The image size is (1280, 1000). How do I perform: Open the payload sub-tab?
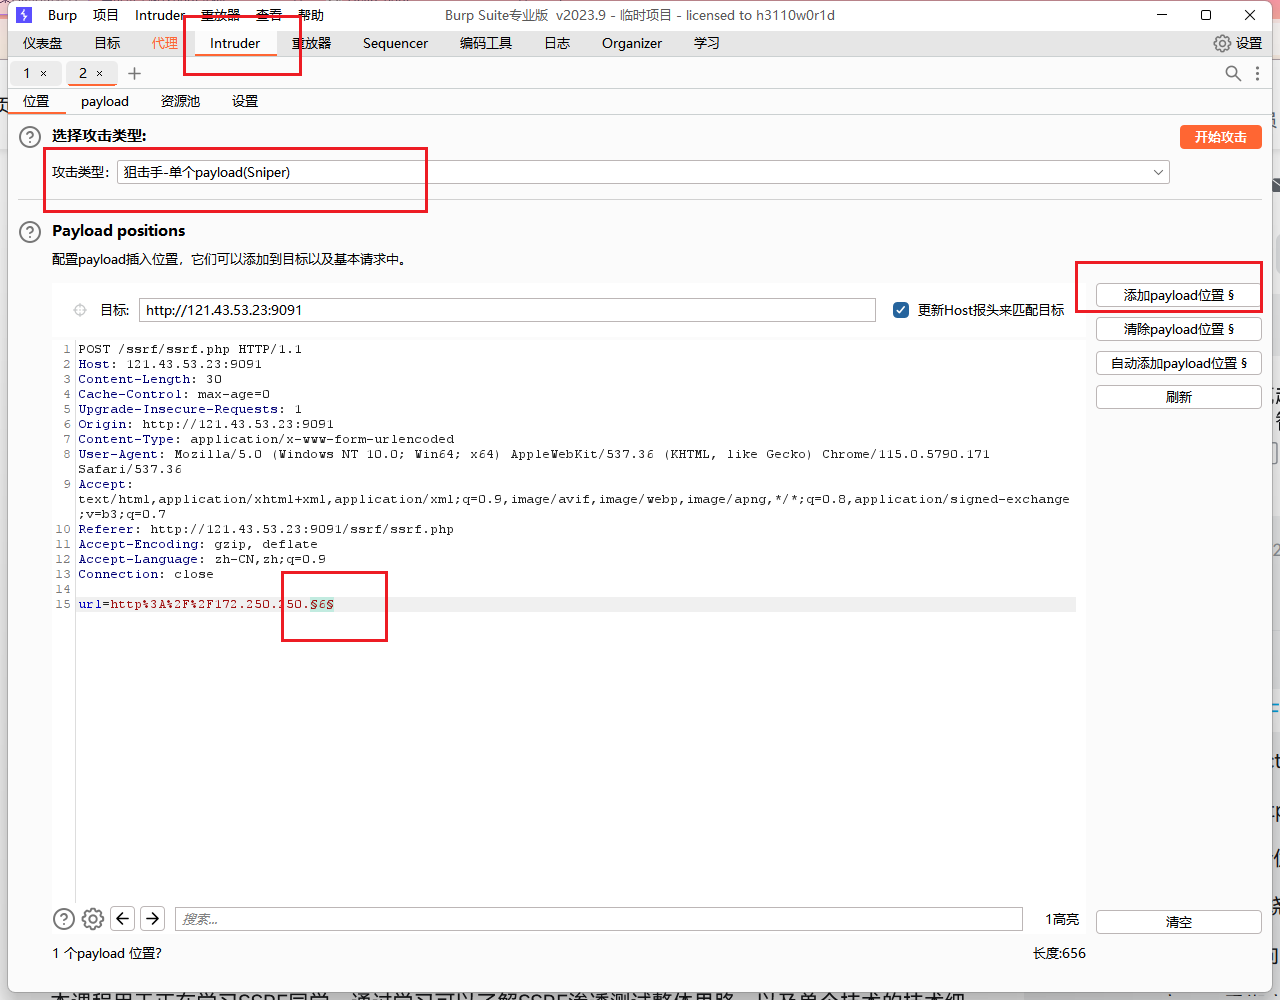tap(105, 101)
